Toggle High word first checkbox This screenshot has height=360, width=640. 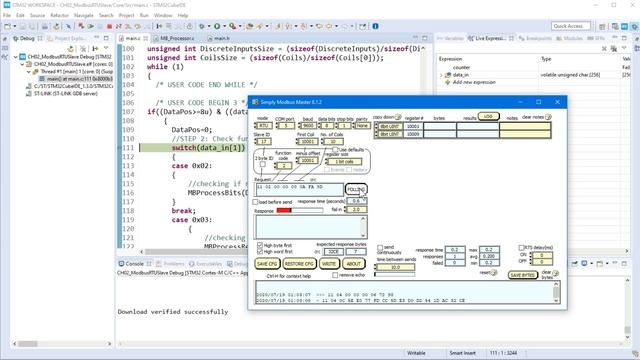click(x=260, y=251)
